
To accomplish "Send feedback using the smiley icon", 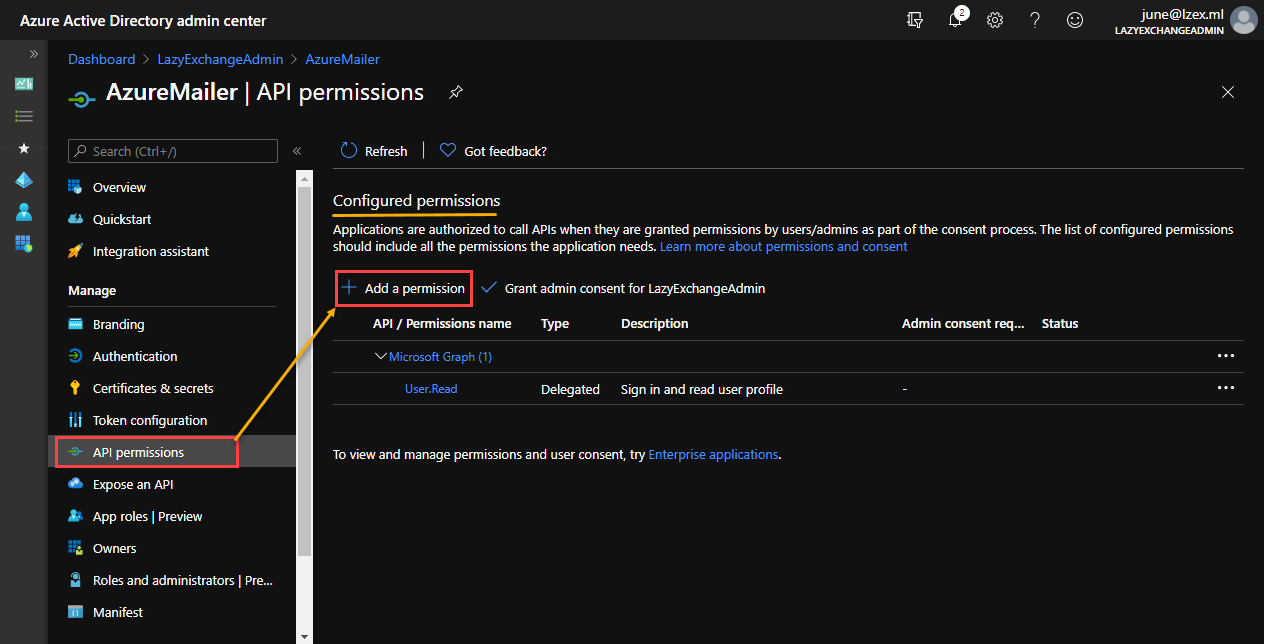I will coord(1075,20).
